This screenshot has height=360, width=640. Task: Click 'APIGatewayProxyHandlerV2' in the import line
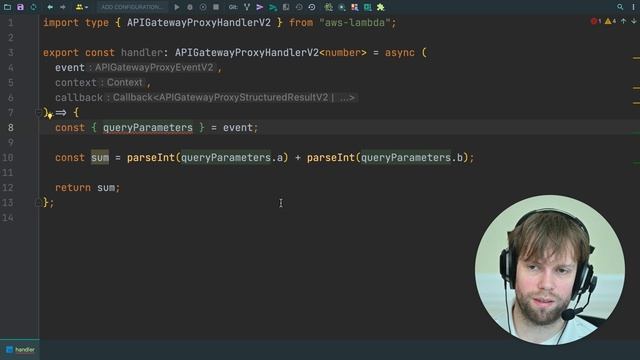click(198, 22)
